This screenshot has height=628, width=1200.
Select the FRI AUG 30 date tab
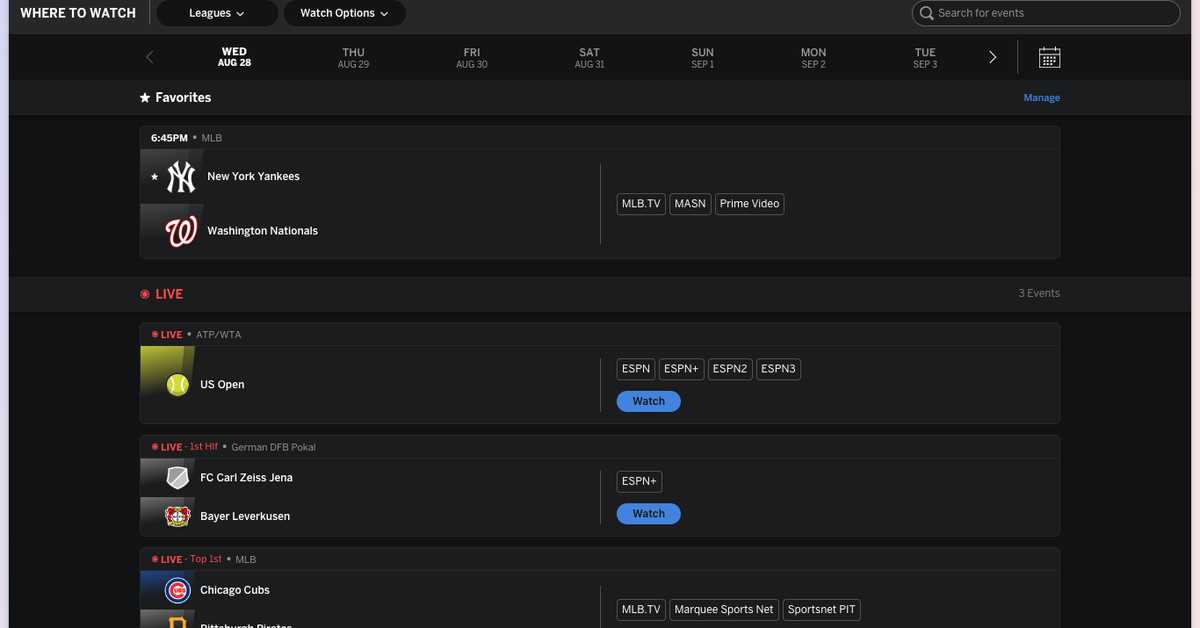[472, 57]
